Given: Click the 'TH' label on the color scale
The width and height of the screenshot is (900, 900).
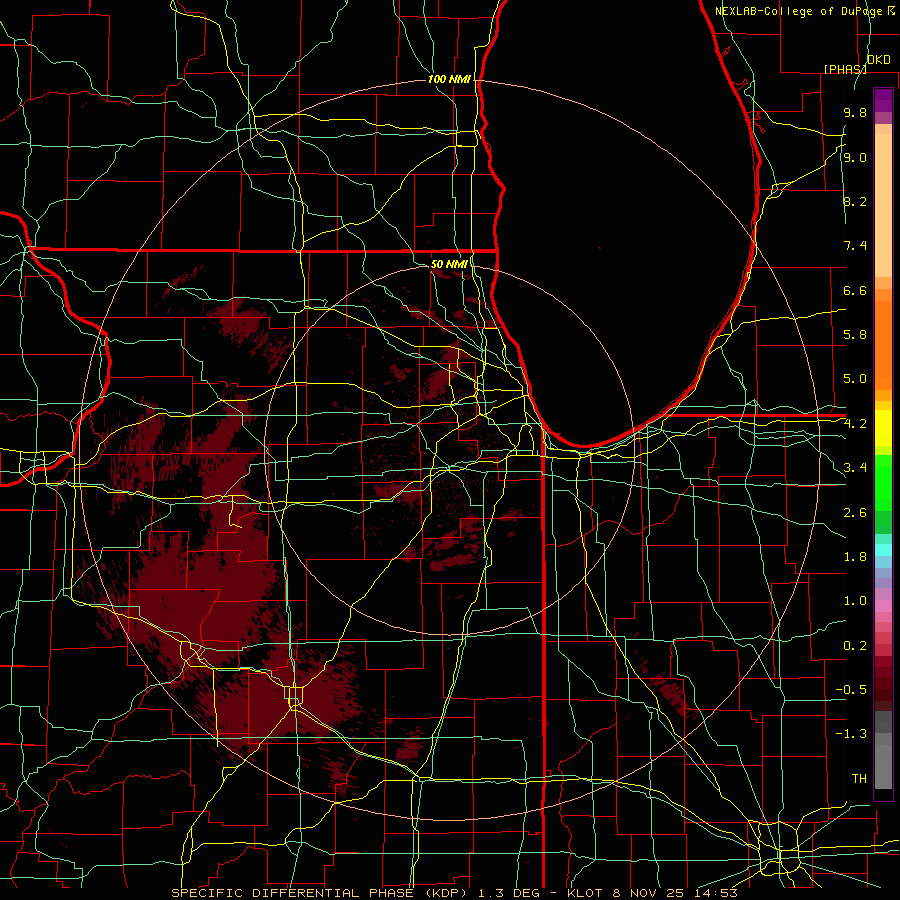Looking at the screenshot, I should pyautogui.click(x=859, y=779).
